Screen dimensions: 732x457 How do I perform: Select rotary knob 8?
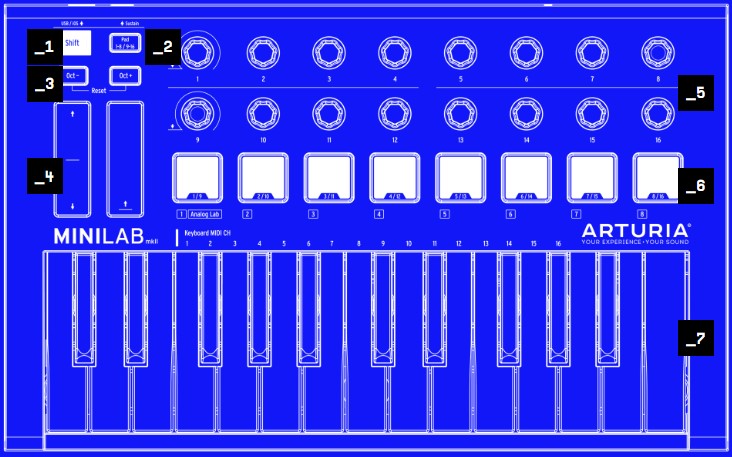tap(658, 52)
